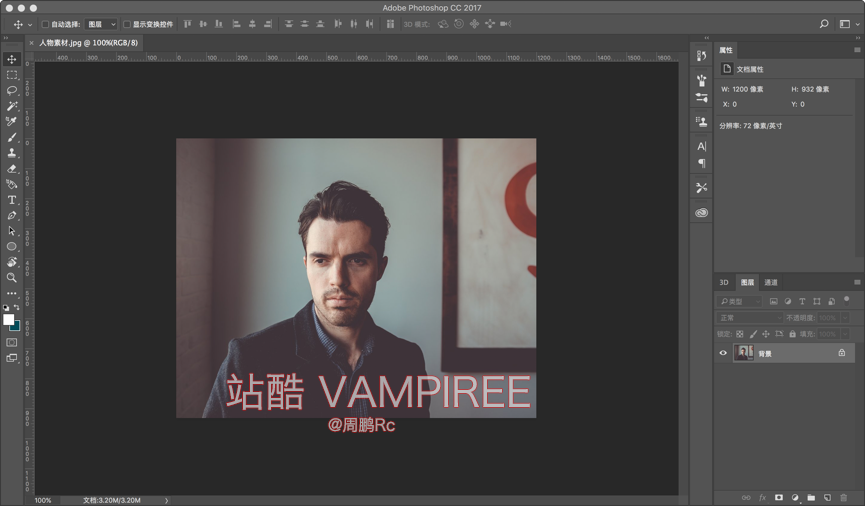Open the Properties panel flyout menu

click(x=857, y=50)
